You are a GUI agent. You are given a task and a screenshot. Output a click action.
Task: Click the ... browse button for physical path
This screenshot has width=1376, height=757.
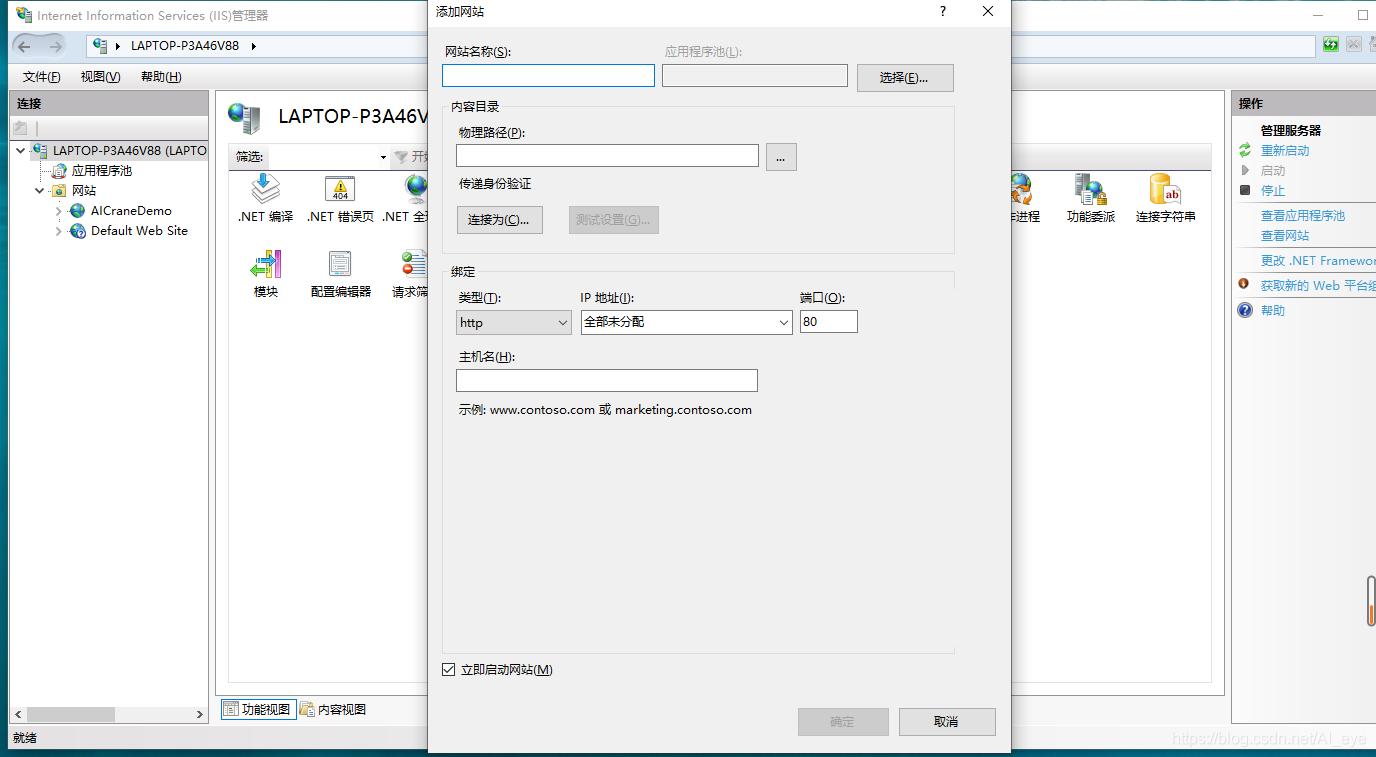coord(781,156)
